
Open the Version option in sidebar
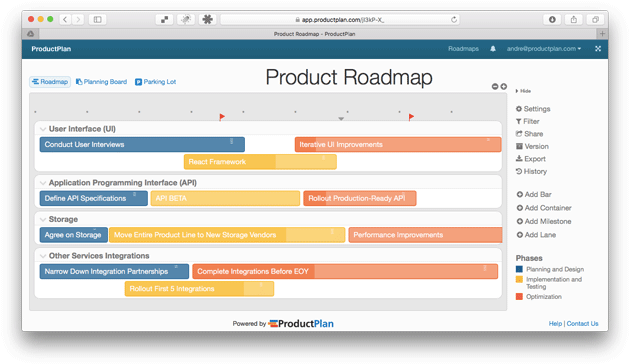(532, 146)
